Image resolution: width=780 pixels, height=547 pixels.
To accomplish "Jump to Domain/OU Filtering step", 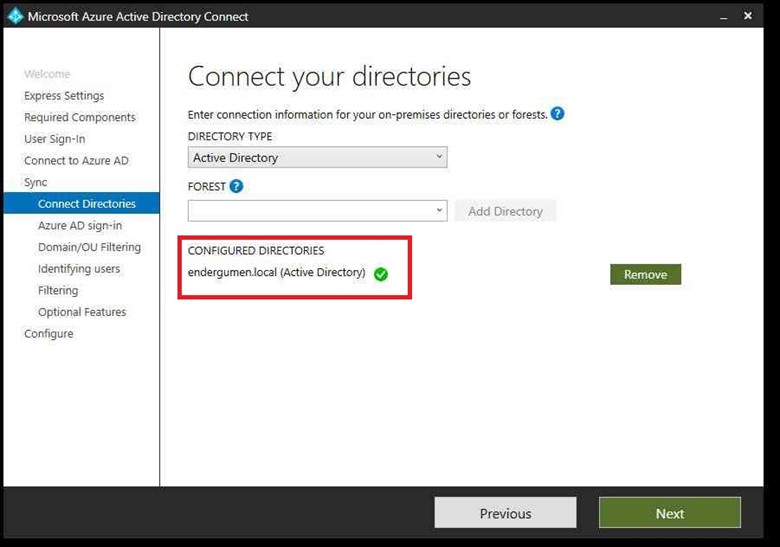I will tap(89, 247).
